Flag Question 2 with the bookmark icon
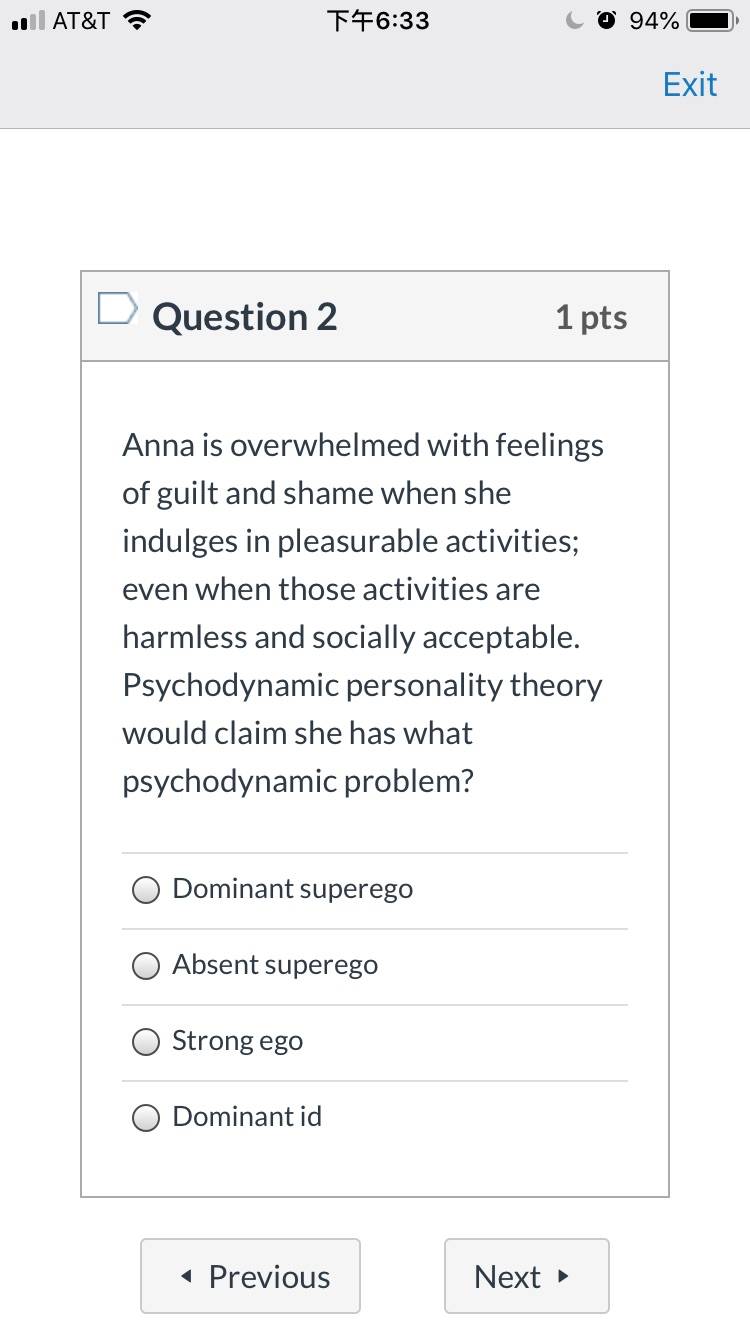Image resolution: width=750 pixels, height=1334 pixels. click(x=116, y=309)
